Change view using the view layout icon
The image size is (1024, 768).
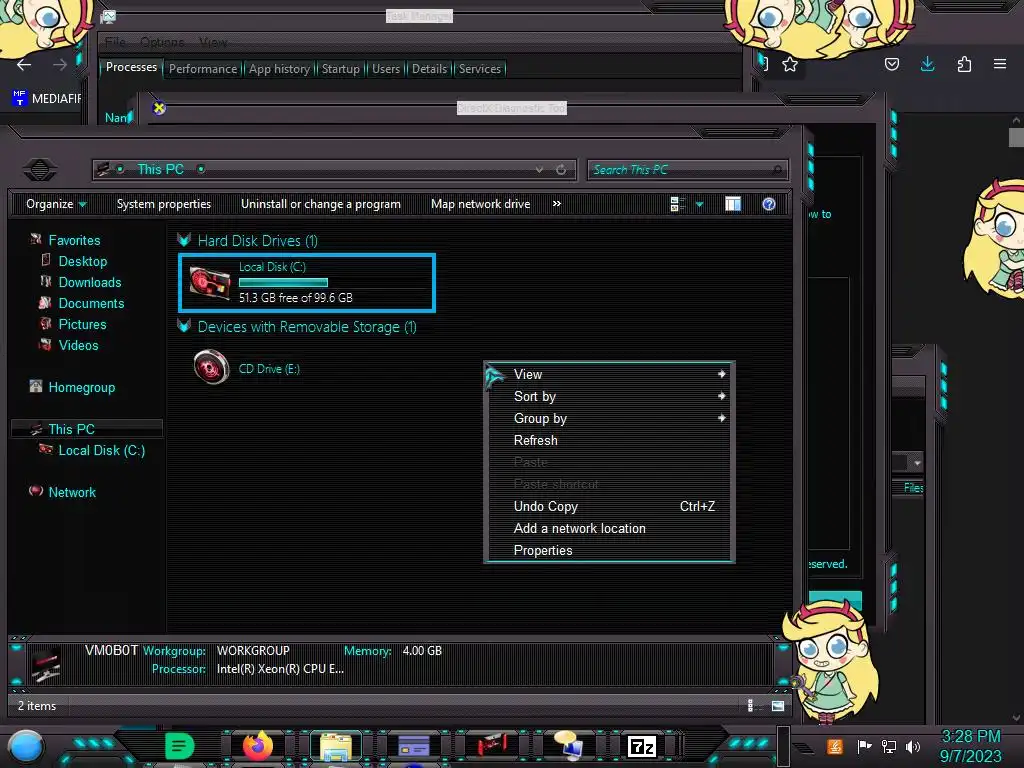point(678,204)
